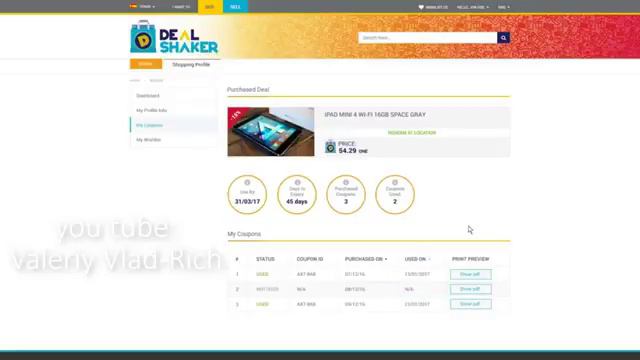This screenshot has width=640, height=360.
Task: Click Show pdf for coupon row 2
Action: pos(471,289)
